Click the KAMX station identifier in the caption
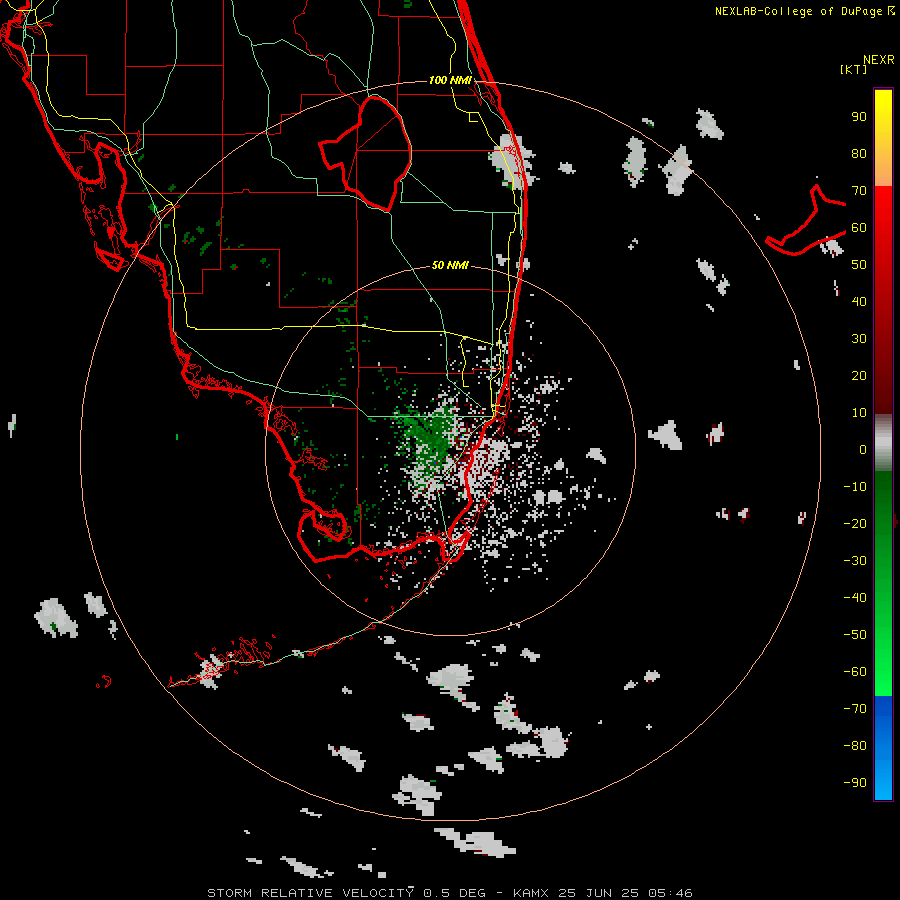This screenshot has height=900, width=900. pyautogui.click(x=531, y=893)
